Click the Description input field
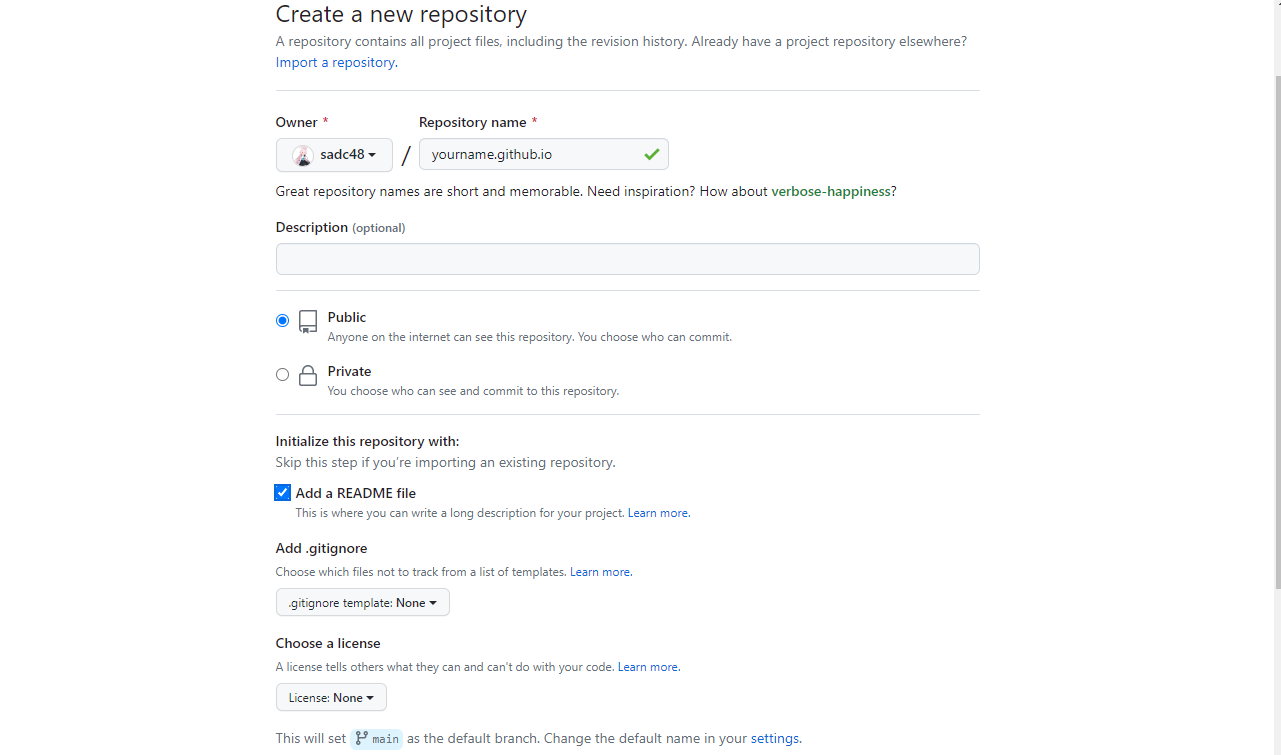Viewport: 1281px width, 755px height. click(627, 259)
